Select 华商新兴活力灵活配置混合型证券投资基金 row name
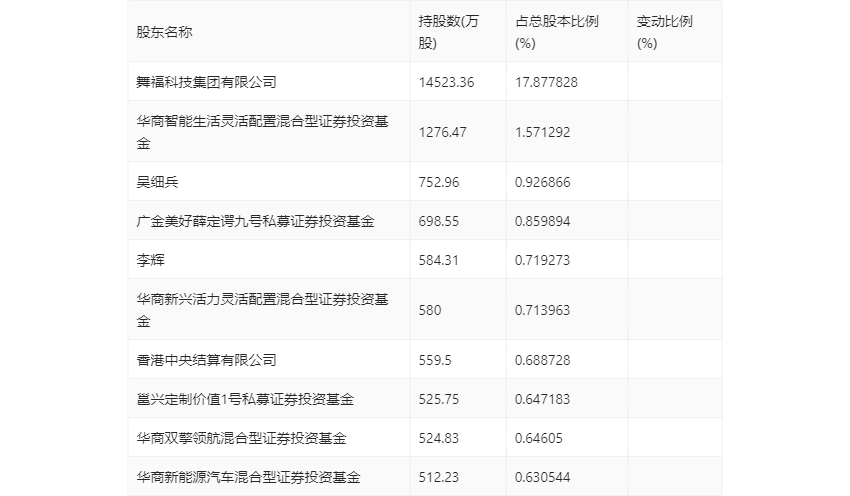The image size is (850, 496). pyautogui.click(x=262, y=310)
